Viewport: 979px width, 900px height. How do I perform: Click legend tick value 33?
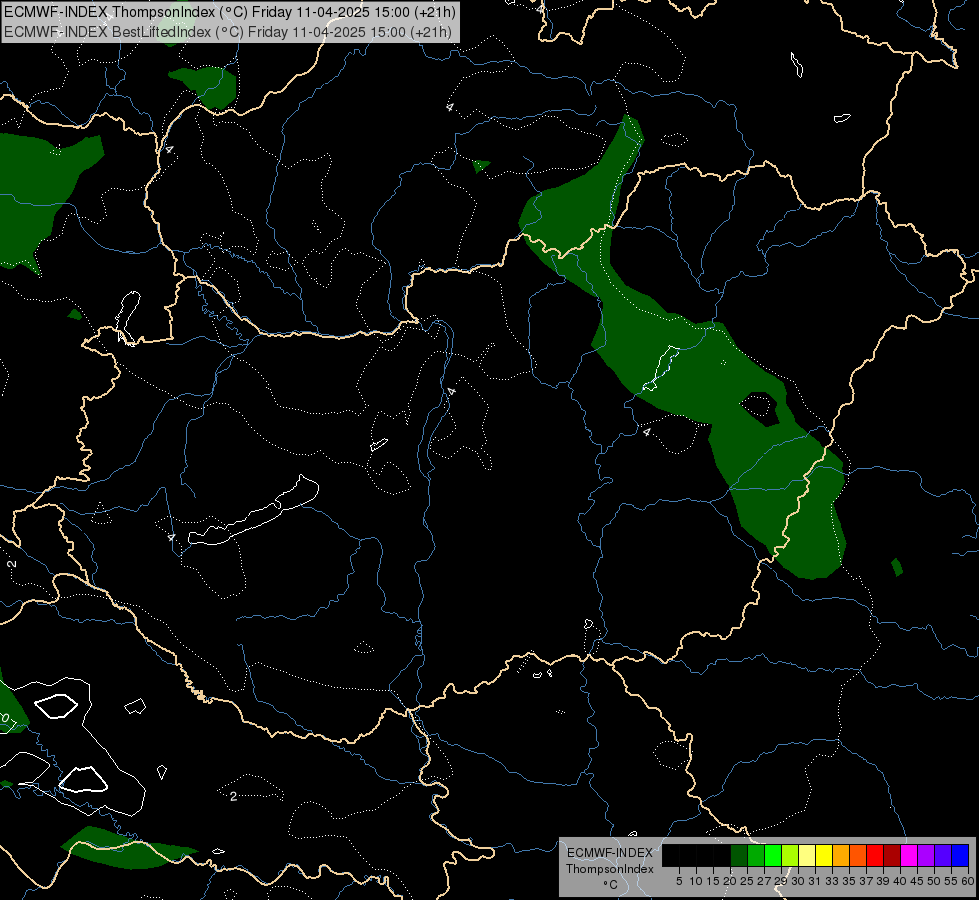point(832,881)
